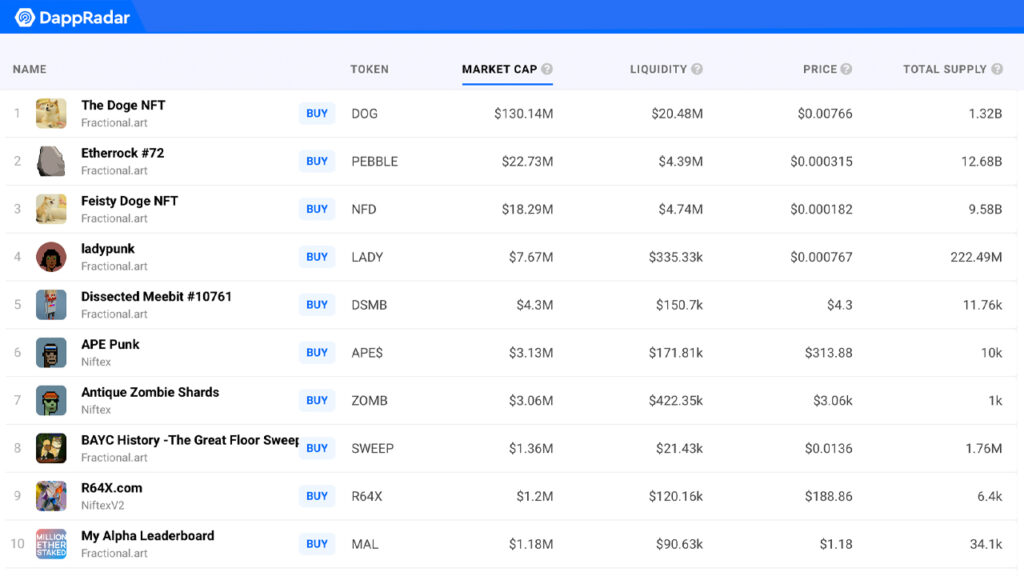Buy ZOMB token for Antique Zombie Shards
Screen dimensions: 1024x576
pos(317,400)
